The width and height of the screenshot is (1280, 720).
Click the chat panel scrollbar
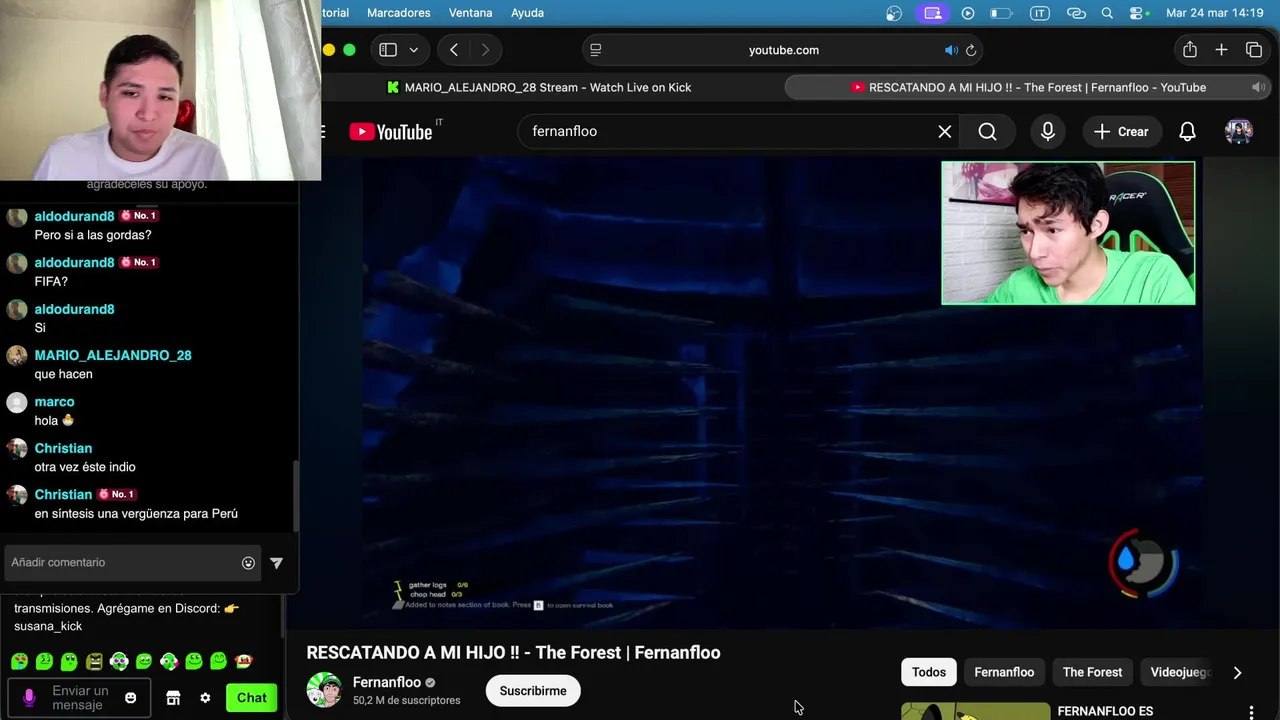pos(296,497)
